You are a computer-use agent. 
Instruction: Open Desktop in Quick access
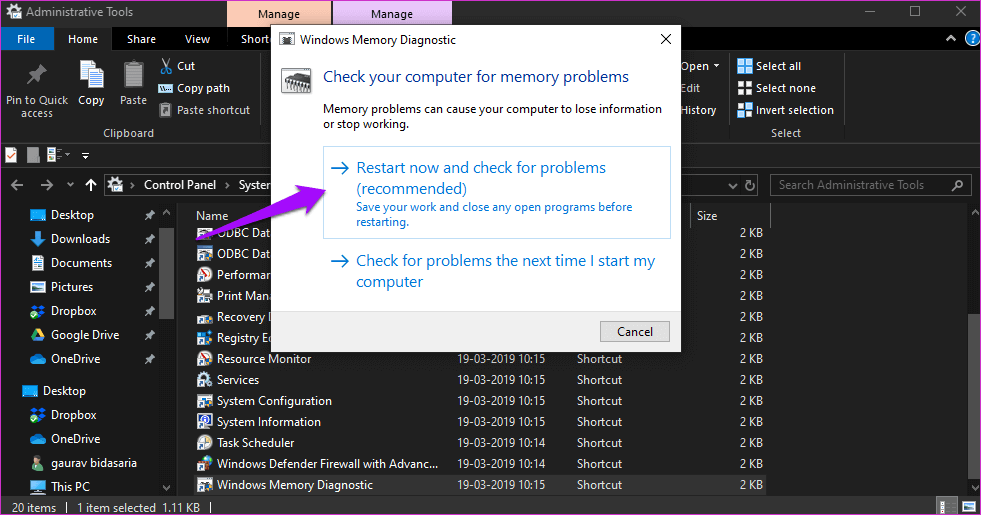point(72,215)
